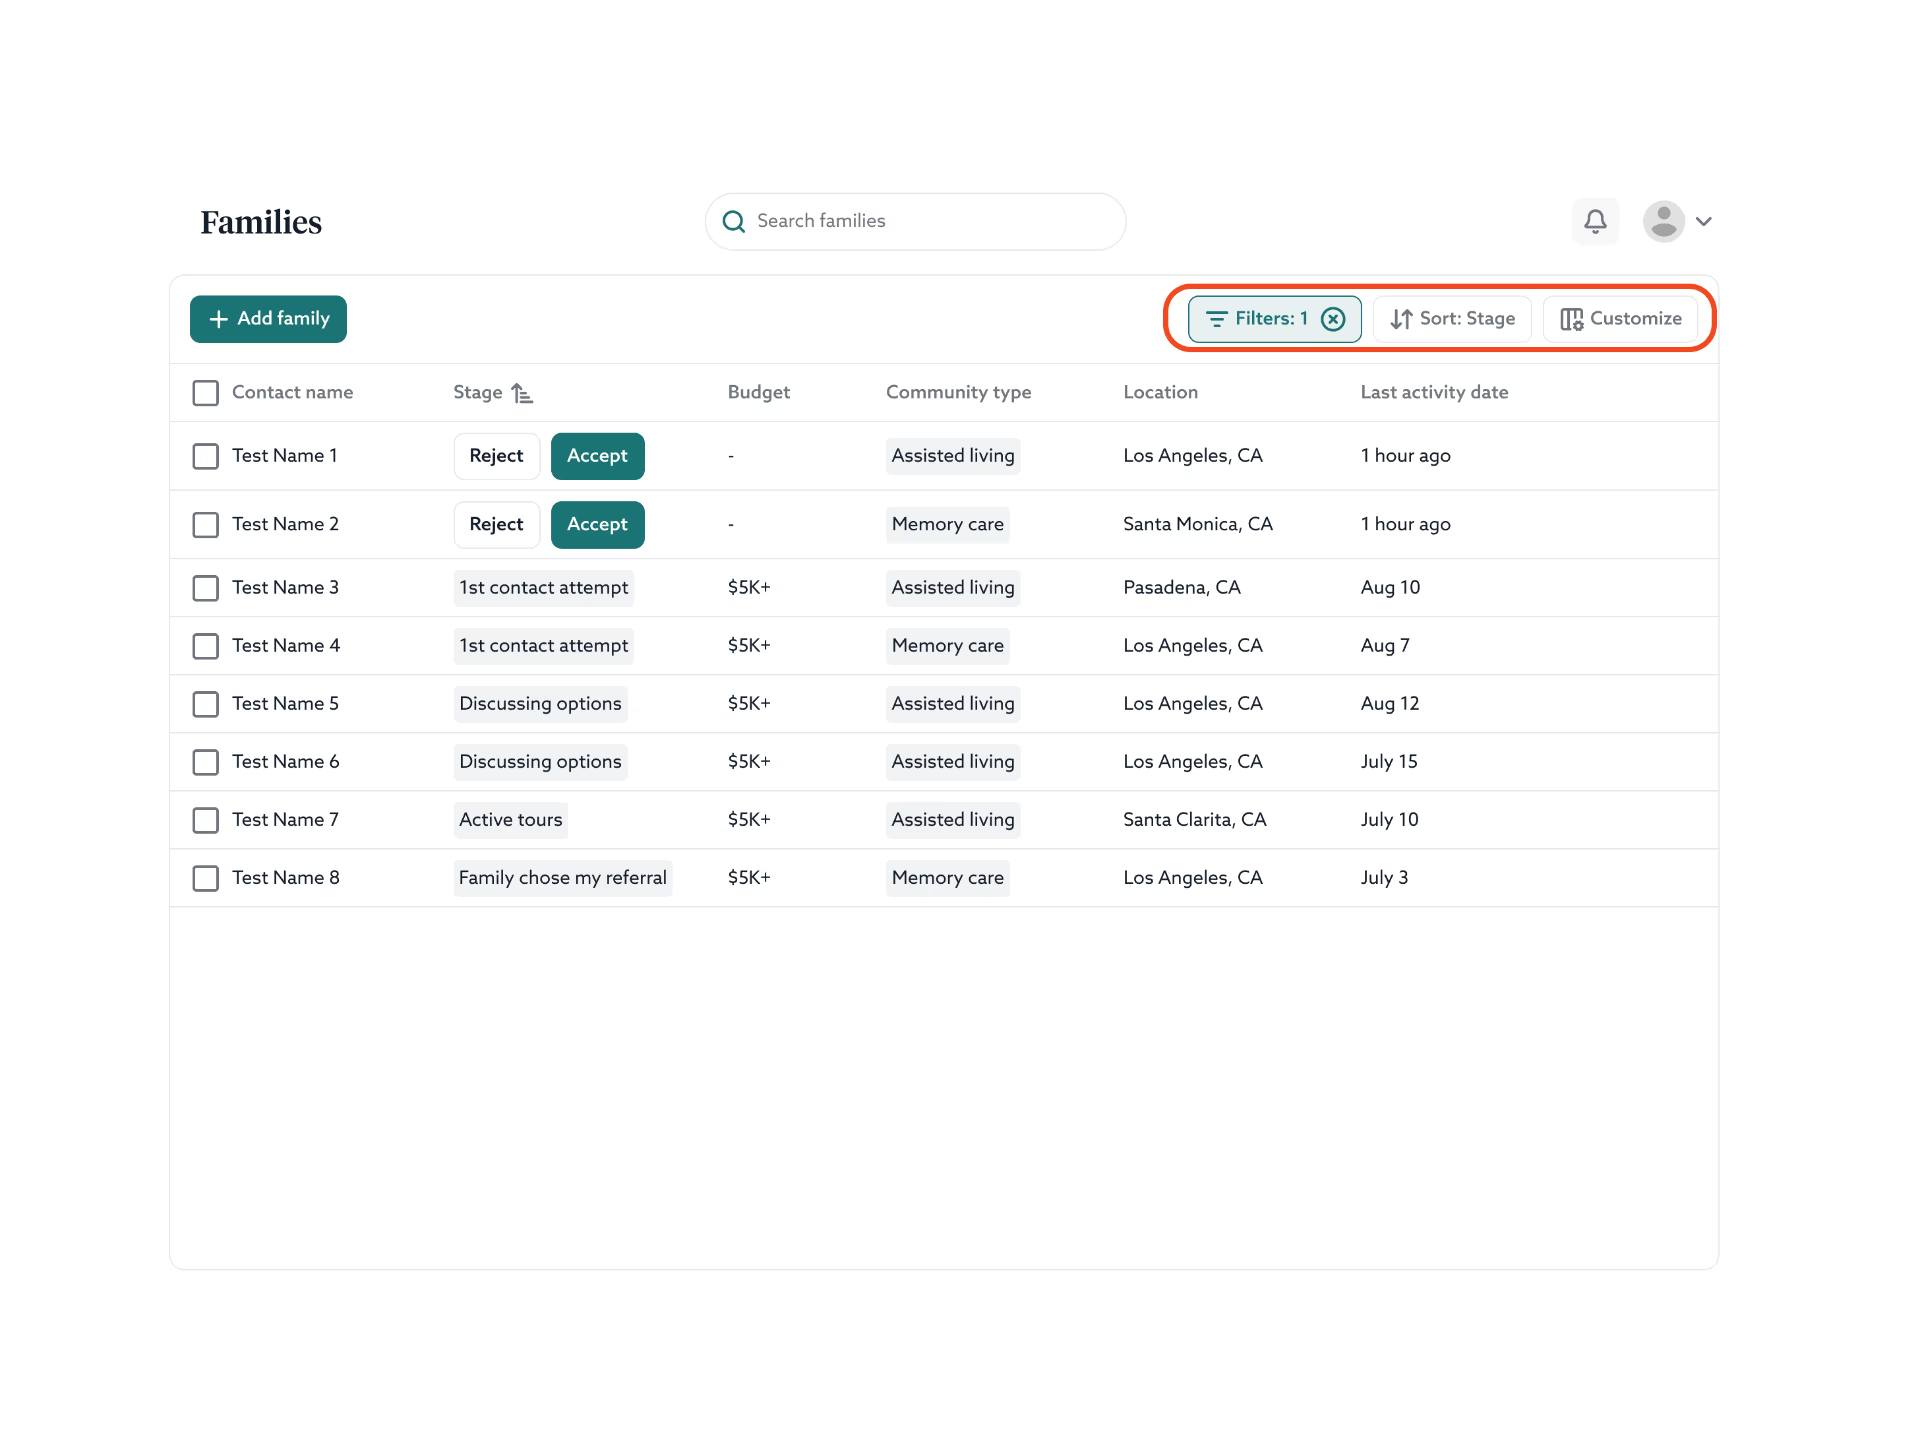Reject the Test Name 1 referral

click(497, 456)
